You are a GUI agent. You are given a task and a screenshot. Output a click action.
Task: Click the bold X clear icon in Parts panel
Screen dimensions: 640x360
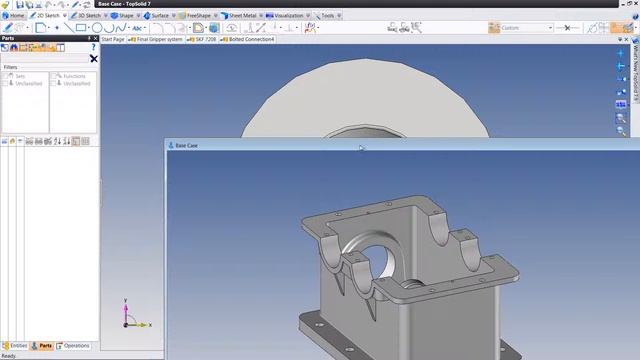[94, 59]
